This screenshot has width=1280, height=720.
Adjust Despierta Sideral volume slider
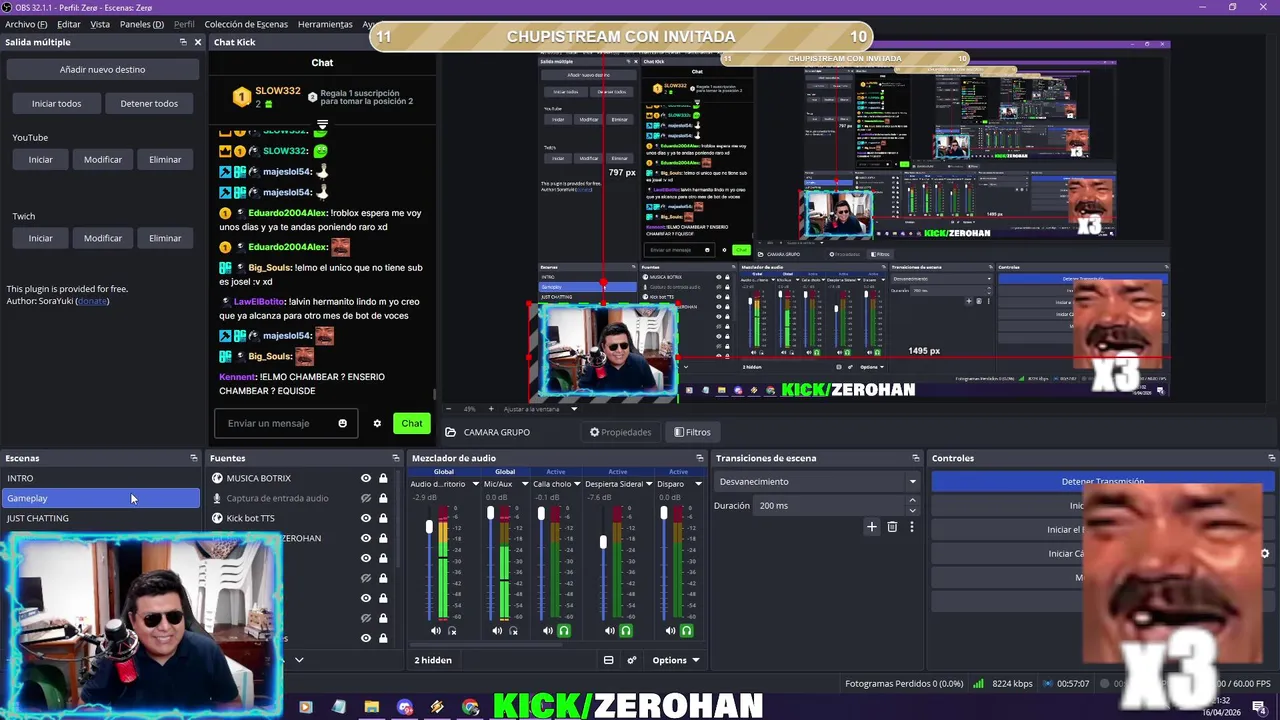tap(603, 541)
